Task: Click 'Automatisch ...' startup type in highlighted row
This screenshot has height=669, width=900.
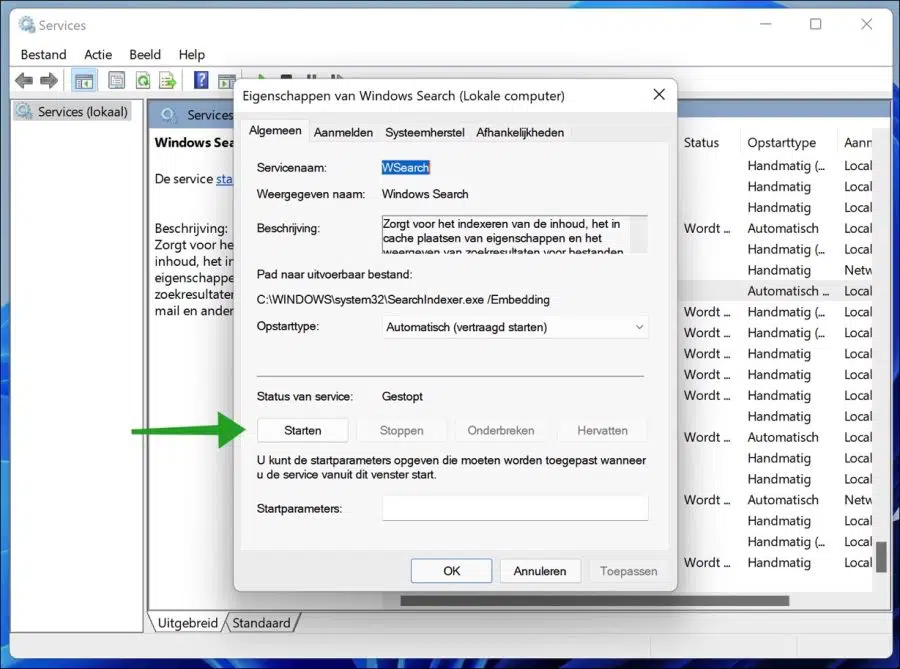Action: click(x=788, y=291)
